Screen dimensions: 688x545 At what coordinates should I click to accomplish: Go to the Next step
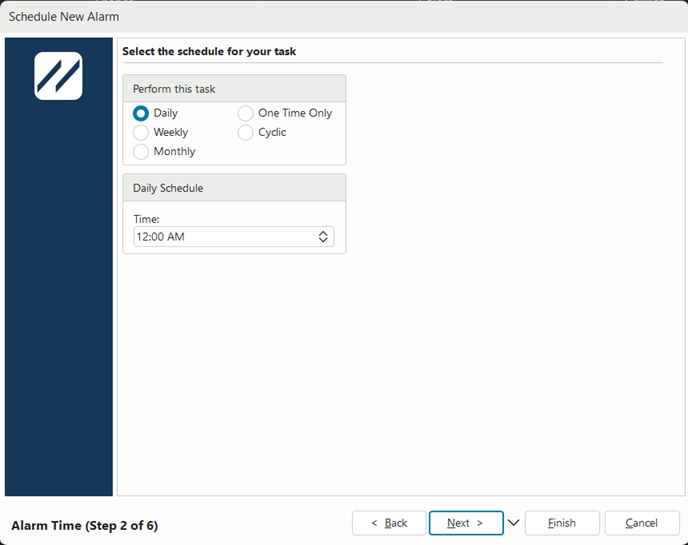point(466,523)
